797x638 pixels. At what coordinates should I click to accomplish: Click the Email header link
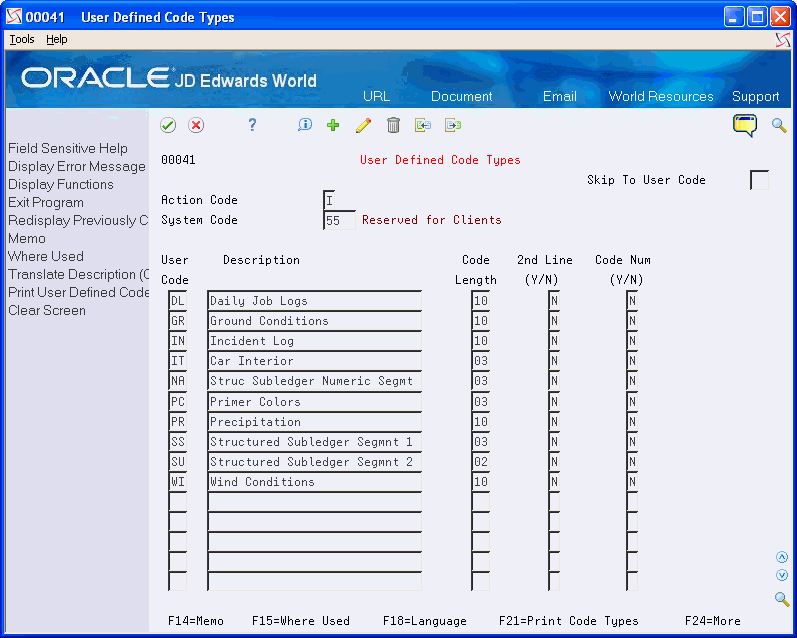click(560, 96)
